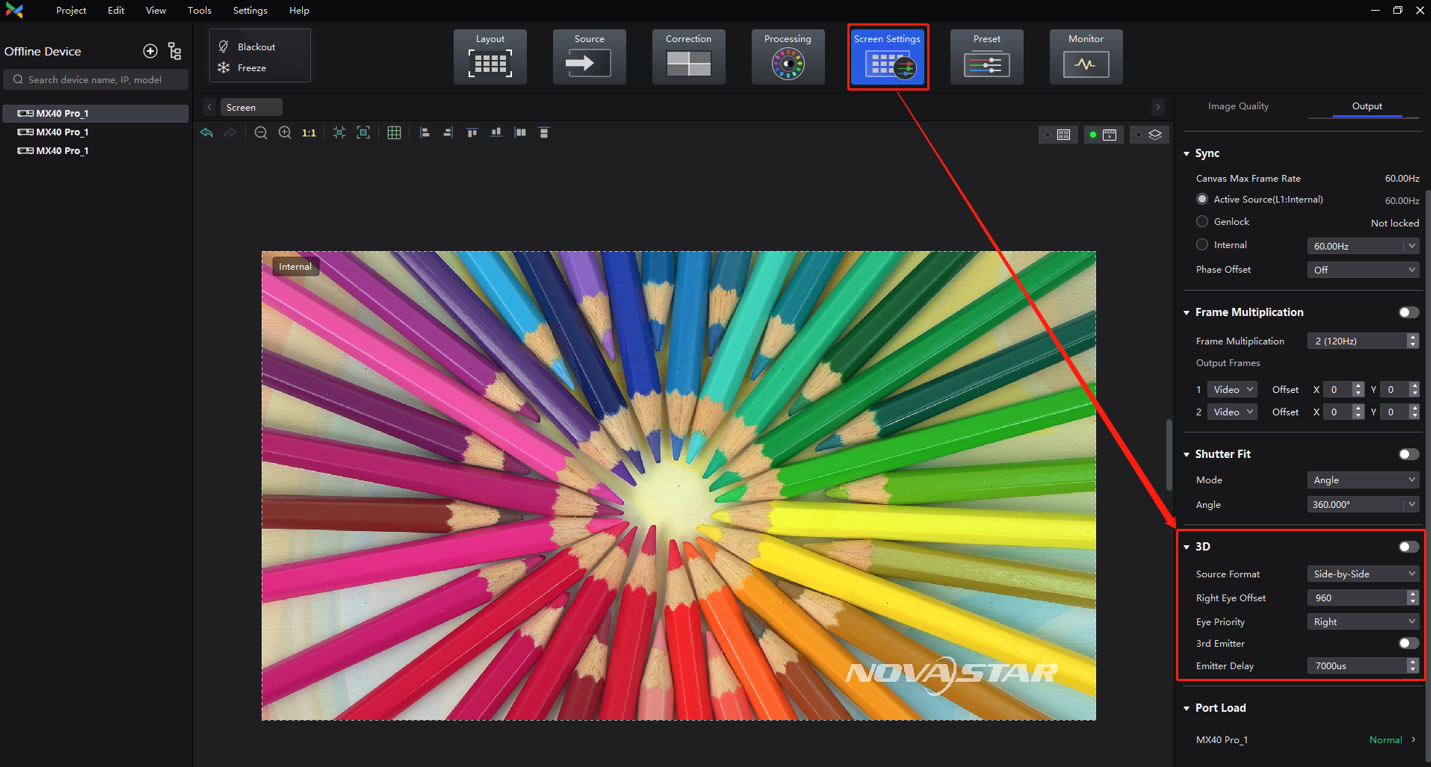Open MX40 Pro_1 port load details

[x=1413, y=741]
